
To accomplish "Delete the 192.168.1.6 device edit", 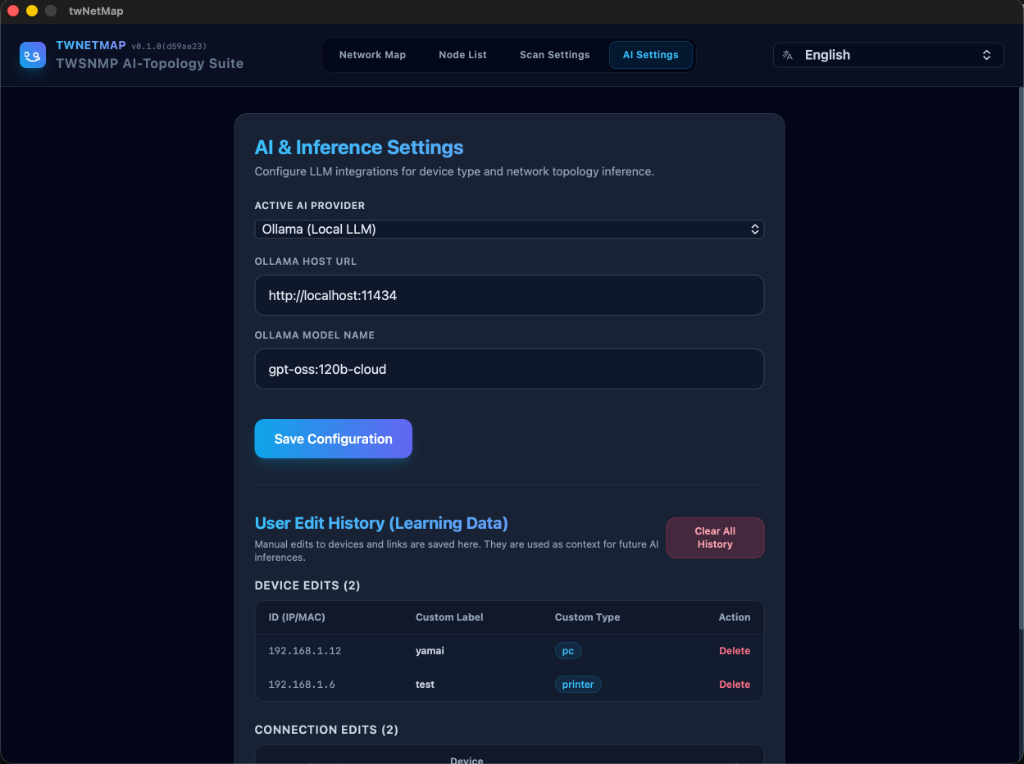I will click(x=734, y=684).
